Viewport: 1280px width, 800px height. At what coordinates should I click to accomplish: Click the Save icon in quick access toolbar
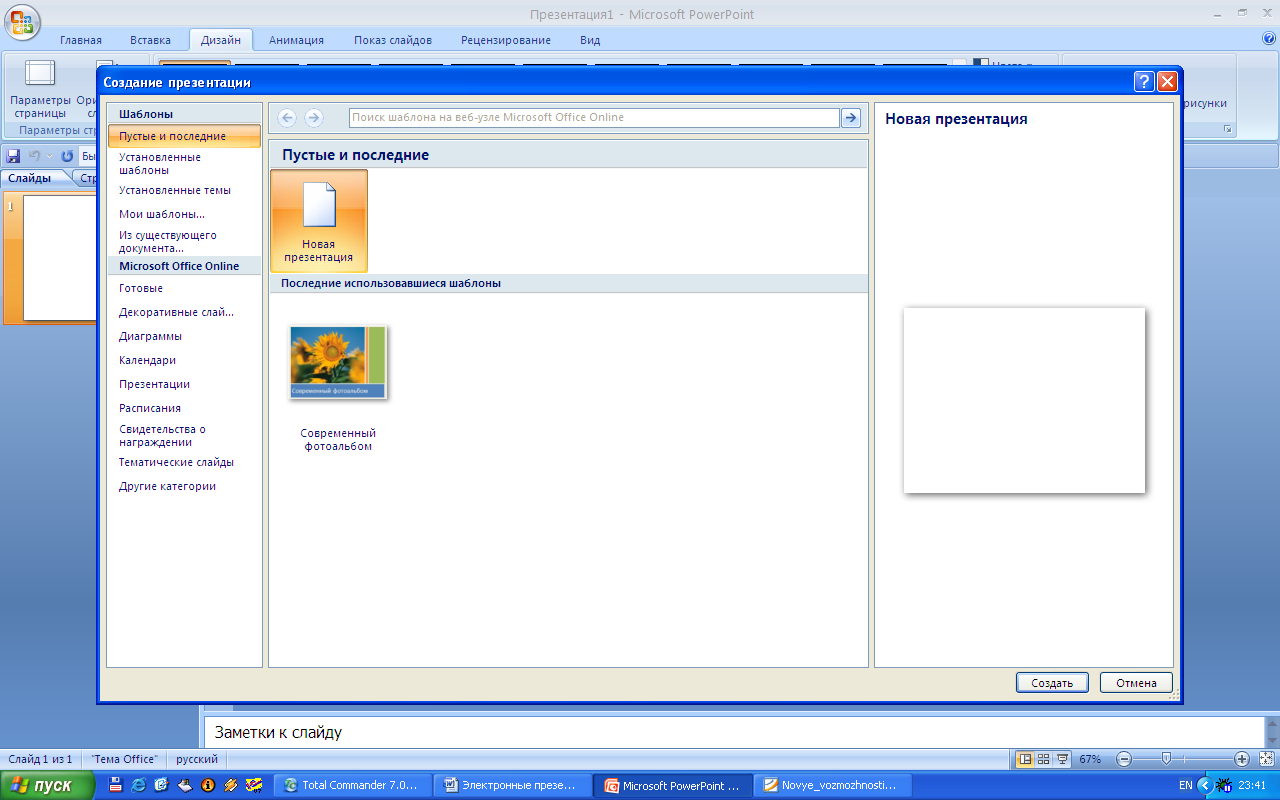pyautogui.click(x=14, y=157)
